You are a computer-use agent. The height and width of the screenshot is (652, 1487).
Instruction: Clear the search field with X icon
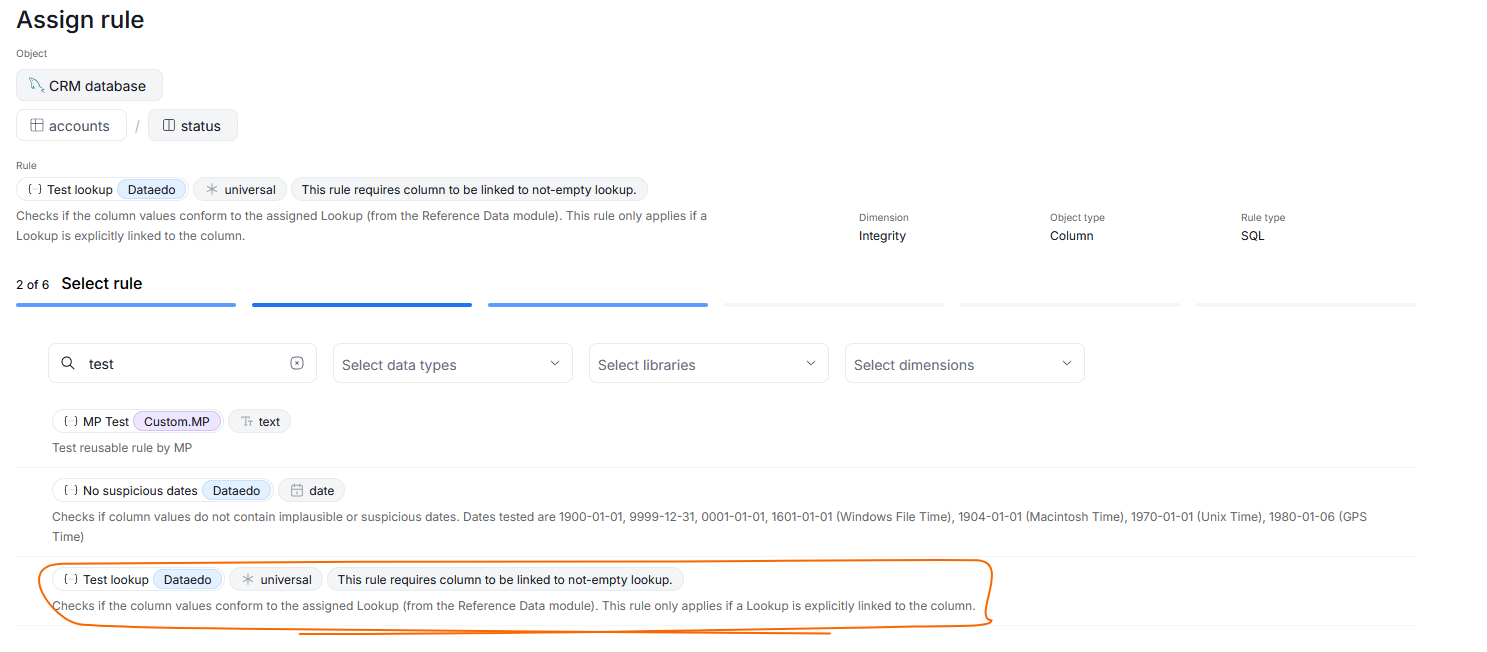click(x=297, y=364)
